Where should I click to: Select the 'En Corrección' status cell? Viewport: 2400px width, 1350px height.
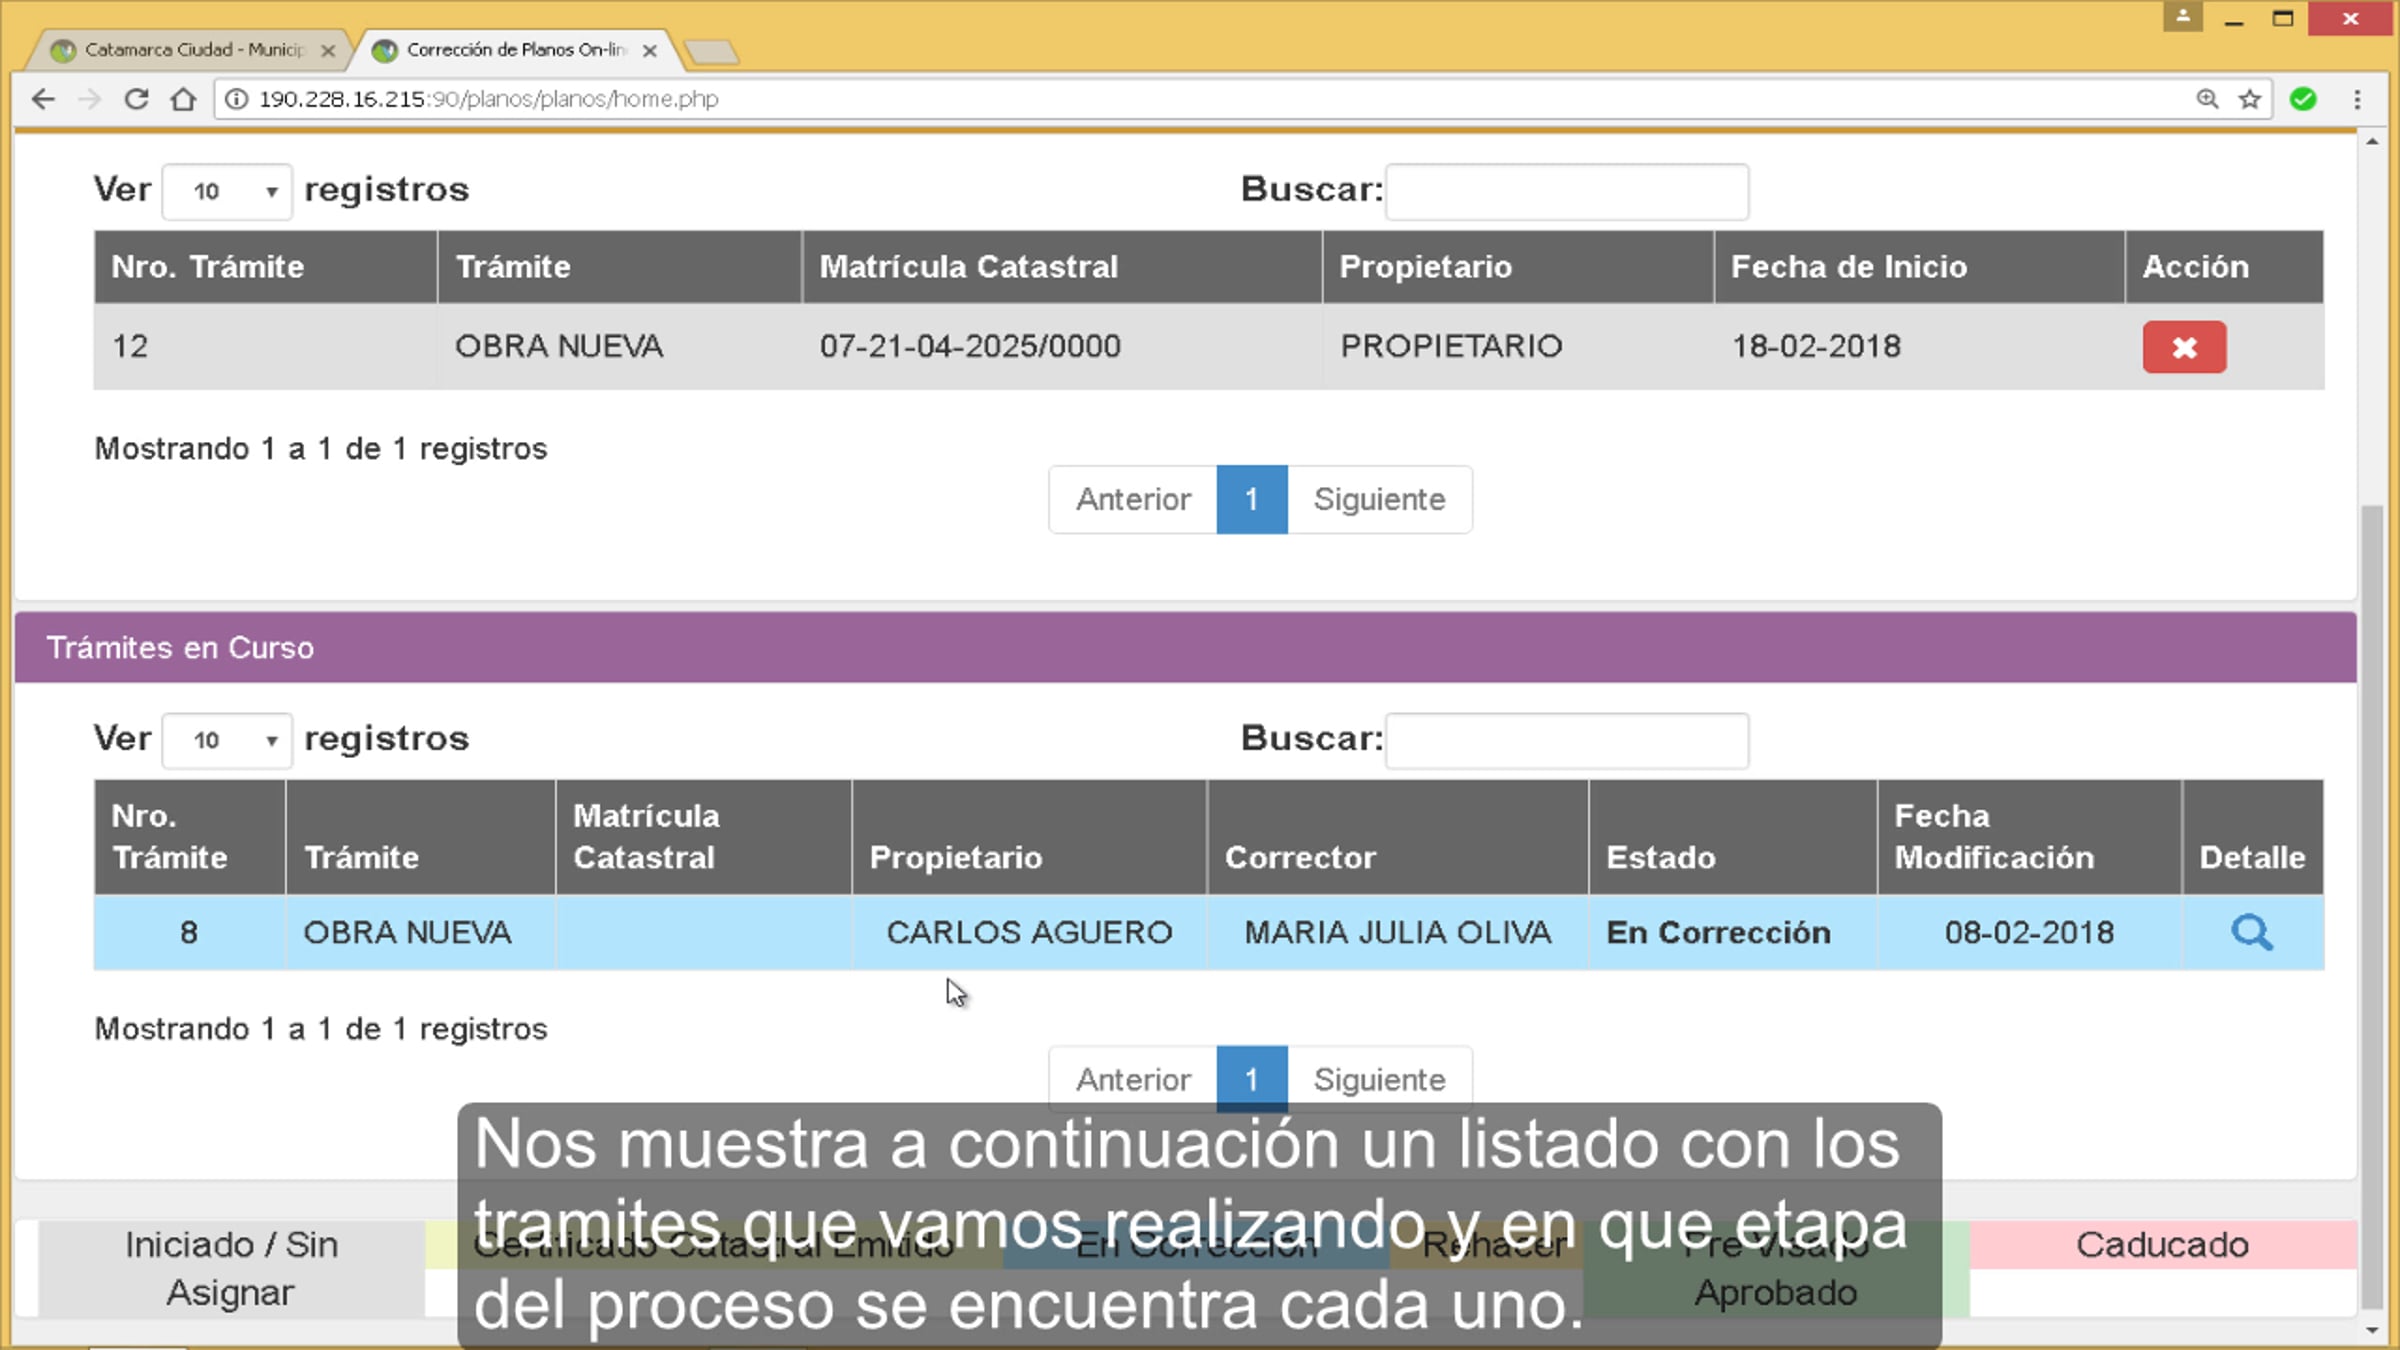(x=1733, y=932)
